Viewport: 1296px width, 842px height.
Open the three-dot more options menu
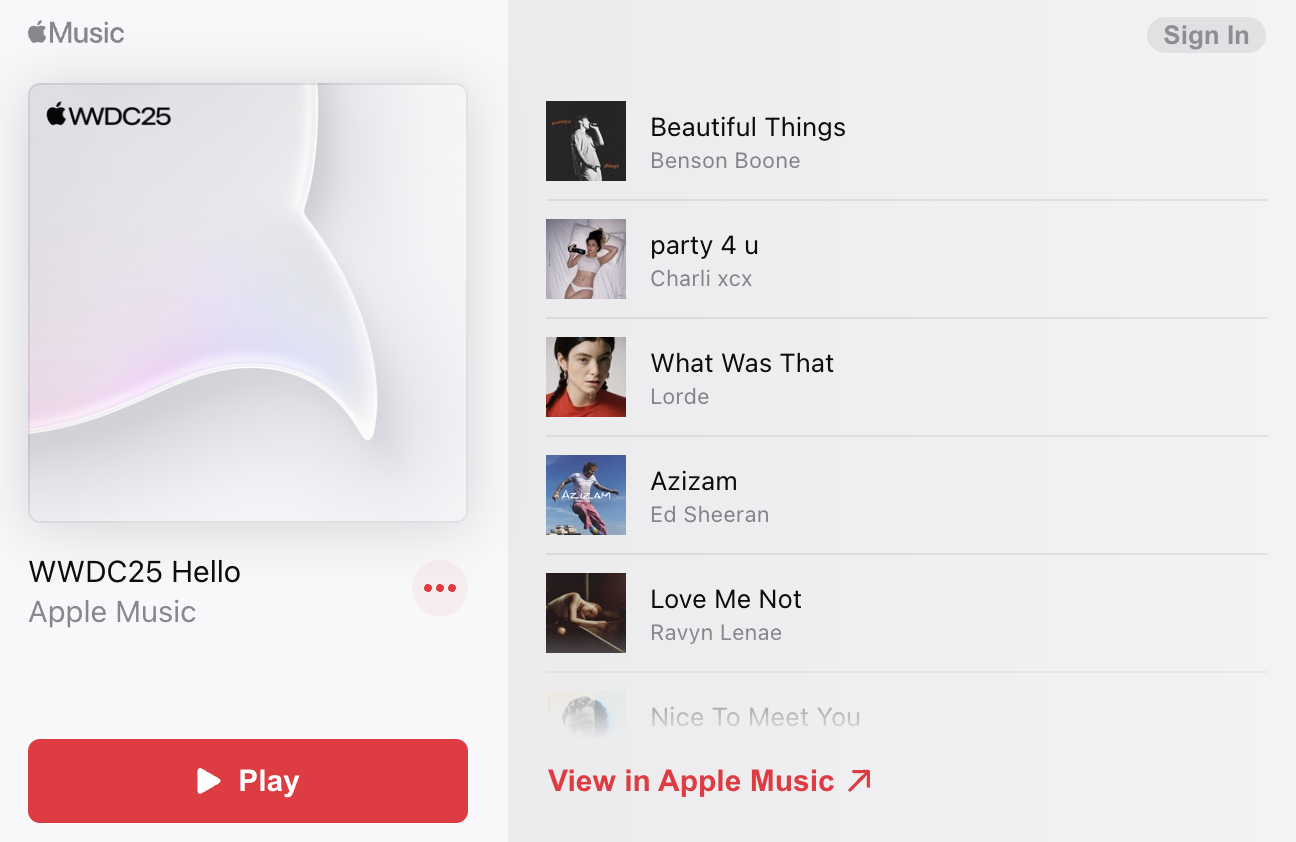(440, 588)
